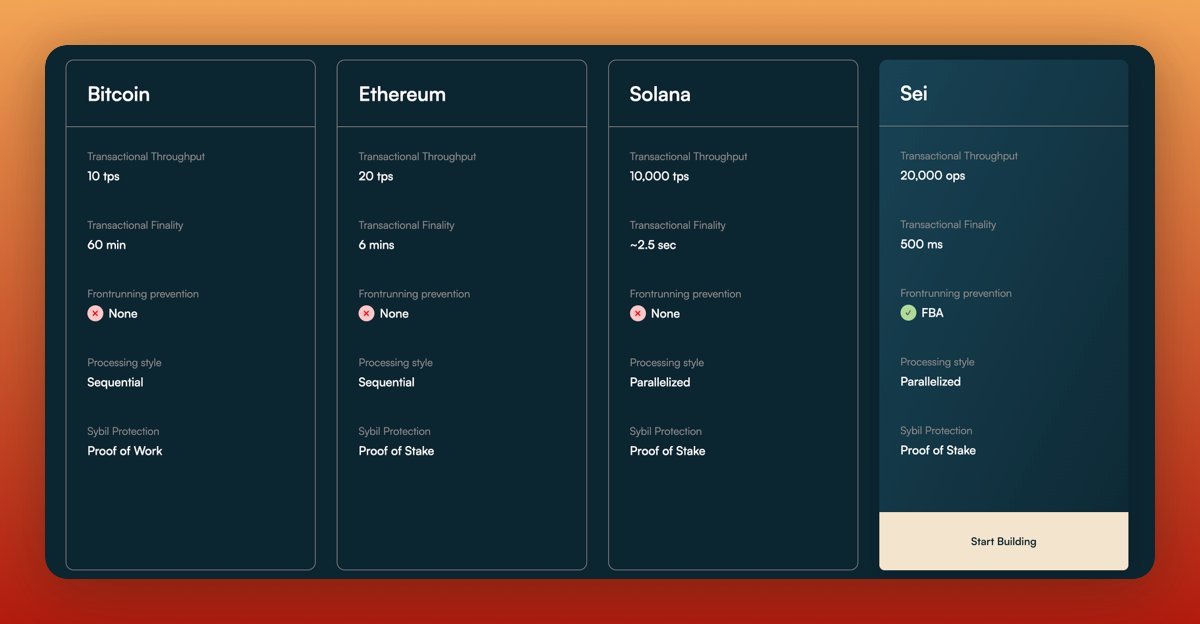Select the Solana card heading
The width and height of the screenshot is (1200, 624).
[660, 94]
